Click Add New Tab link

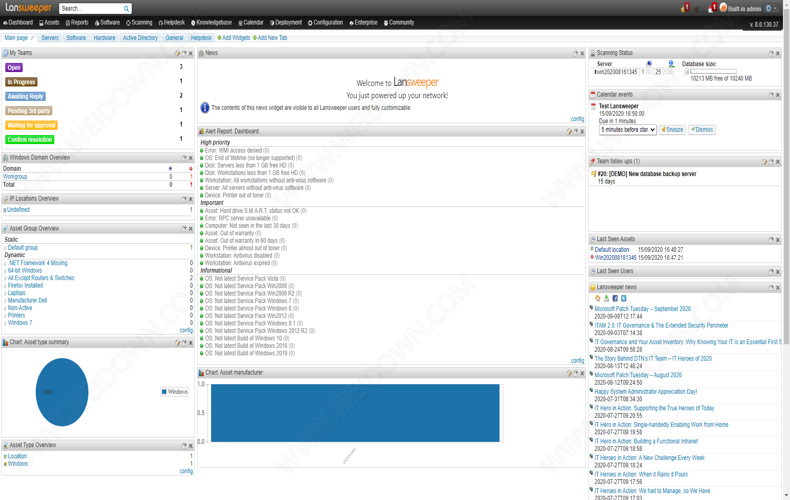[x=270, y=38]
